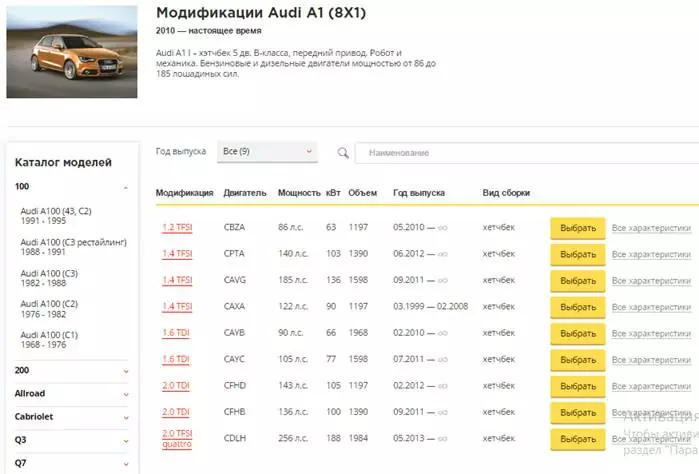Expand the Q7 model group
Viewport: 699px width, 474px height.
tap(71, 463)
